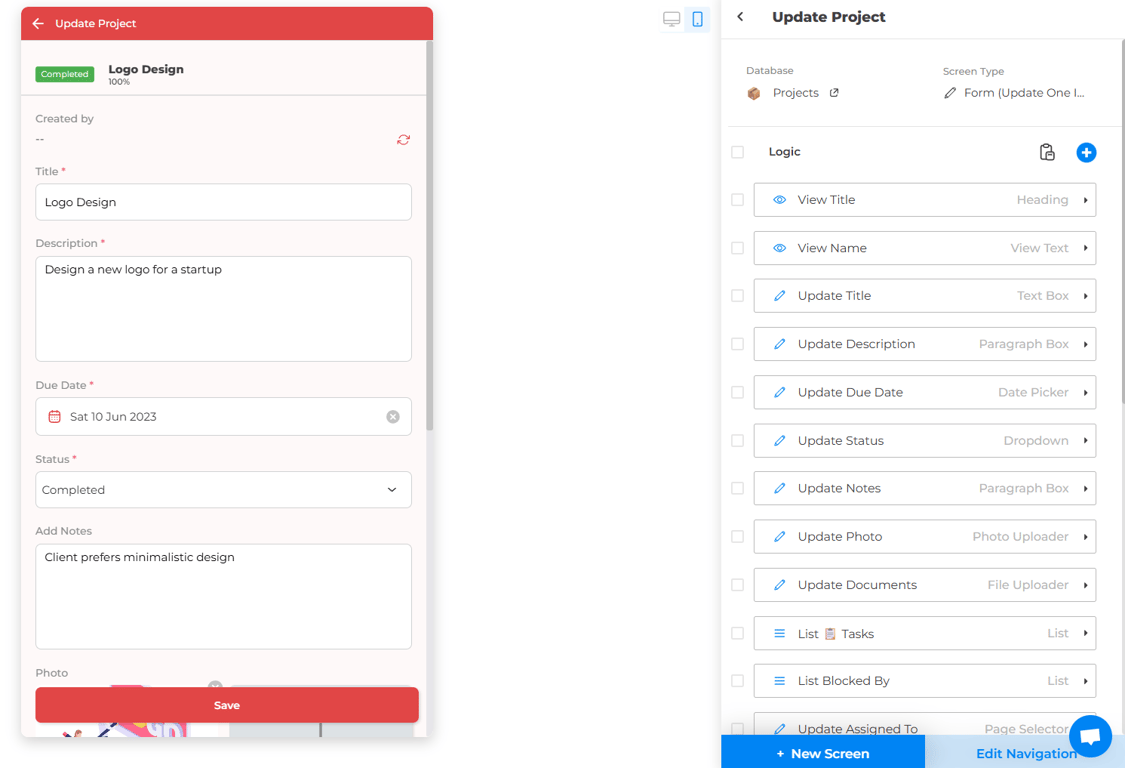Click the pencil icon on Update Notes row
Image resolution: width=1125 pixels, height=768 pixels.
point(779,488)
